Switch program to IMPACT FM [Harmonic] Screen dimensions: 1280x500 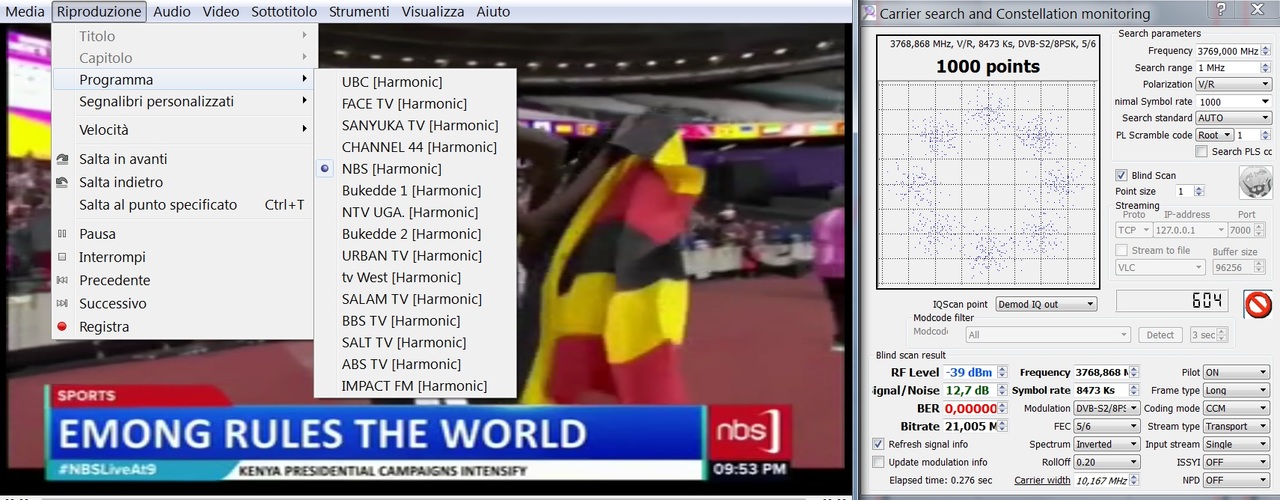[x=415, y=386]
